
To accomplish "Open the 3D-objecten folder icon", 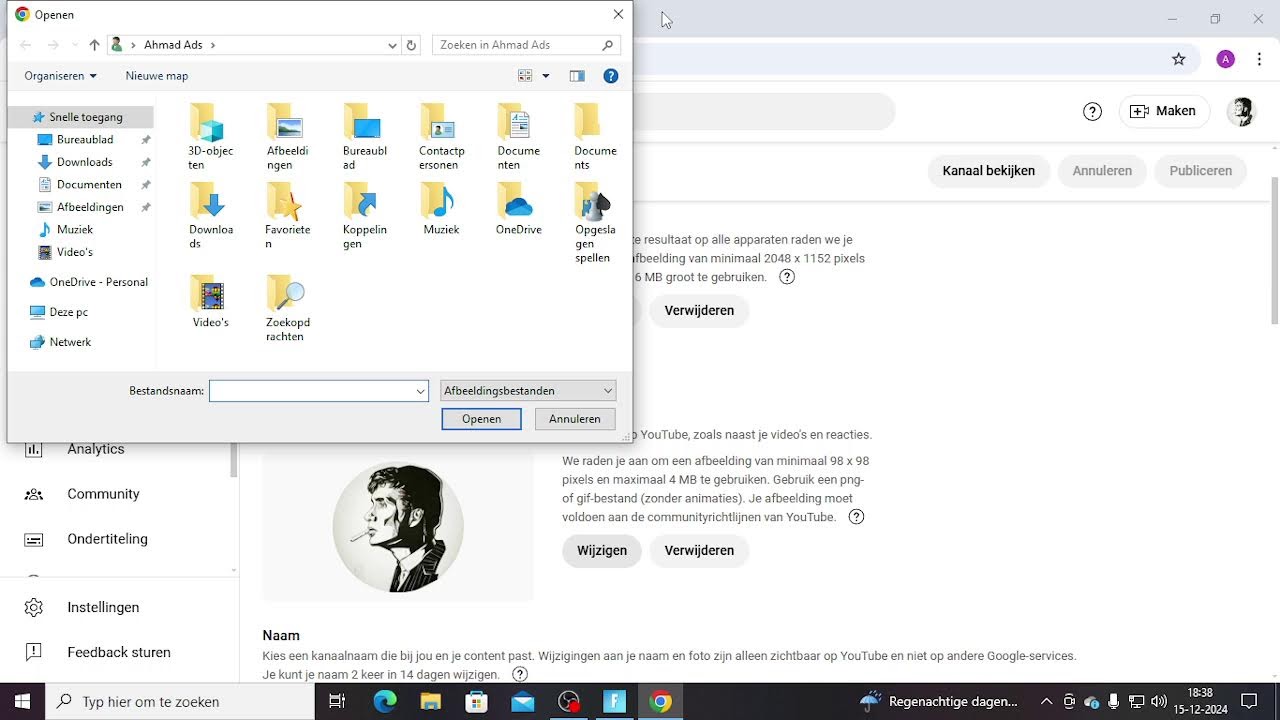I will point(210,122).
